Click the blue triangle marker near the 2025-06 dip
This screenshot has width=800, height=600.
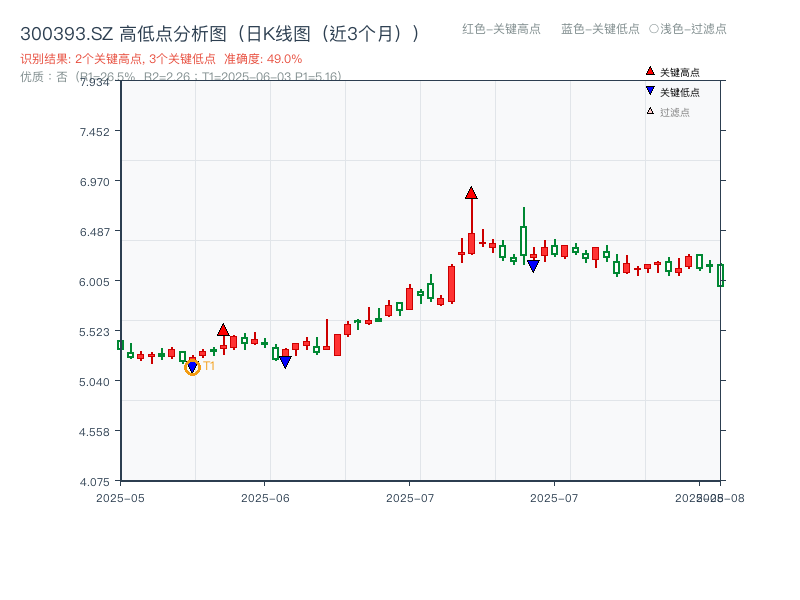pos(287,359)
